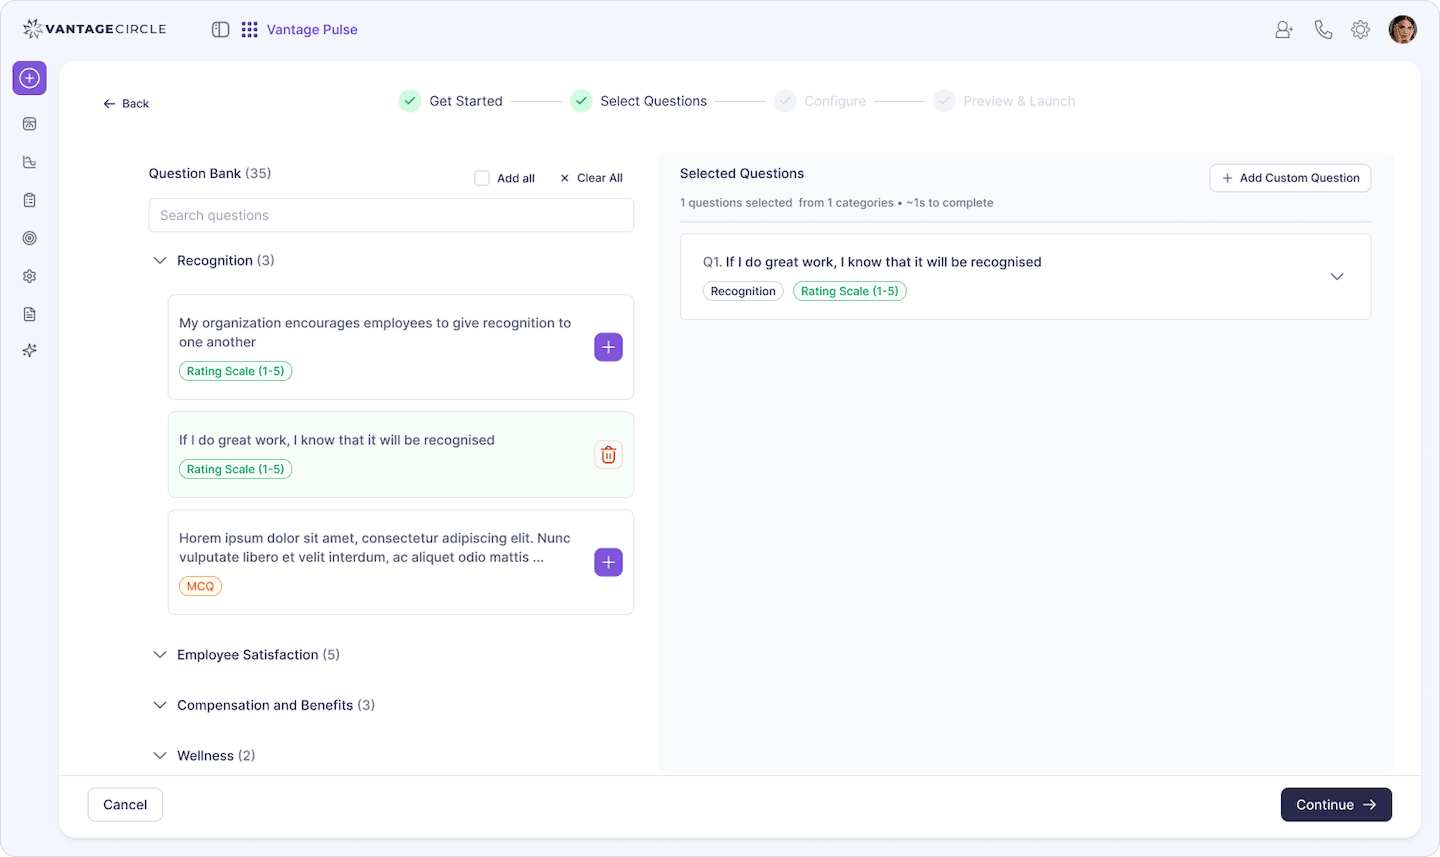Open the Vantage Pulse apps menu

point(249,29)
